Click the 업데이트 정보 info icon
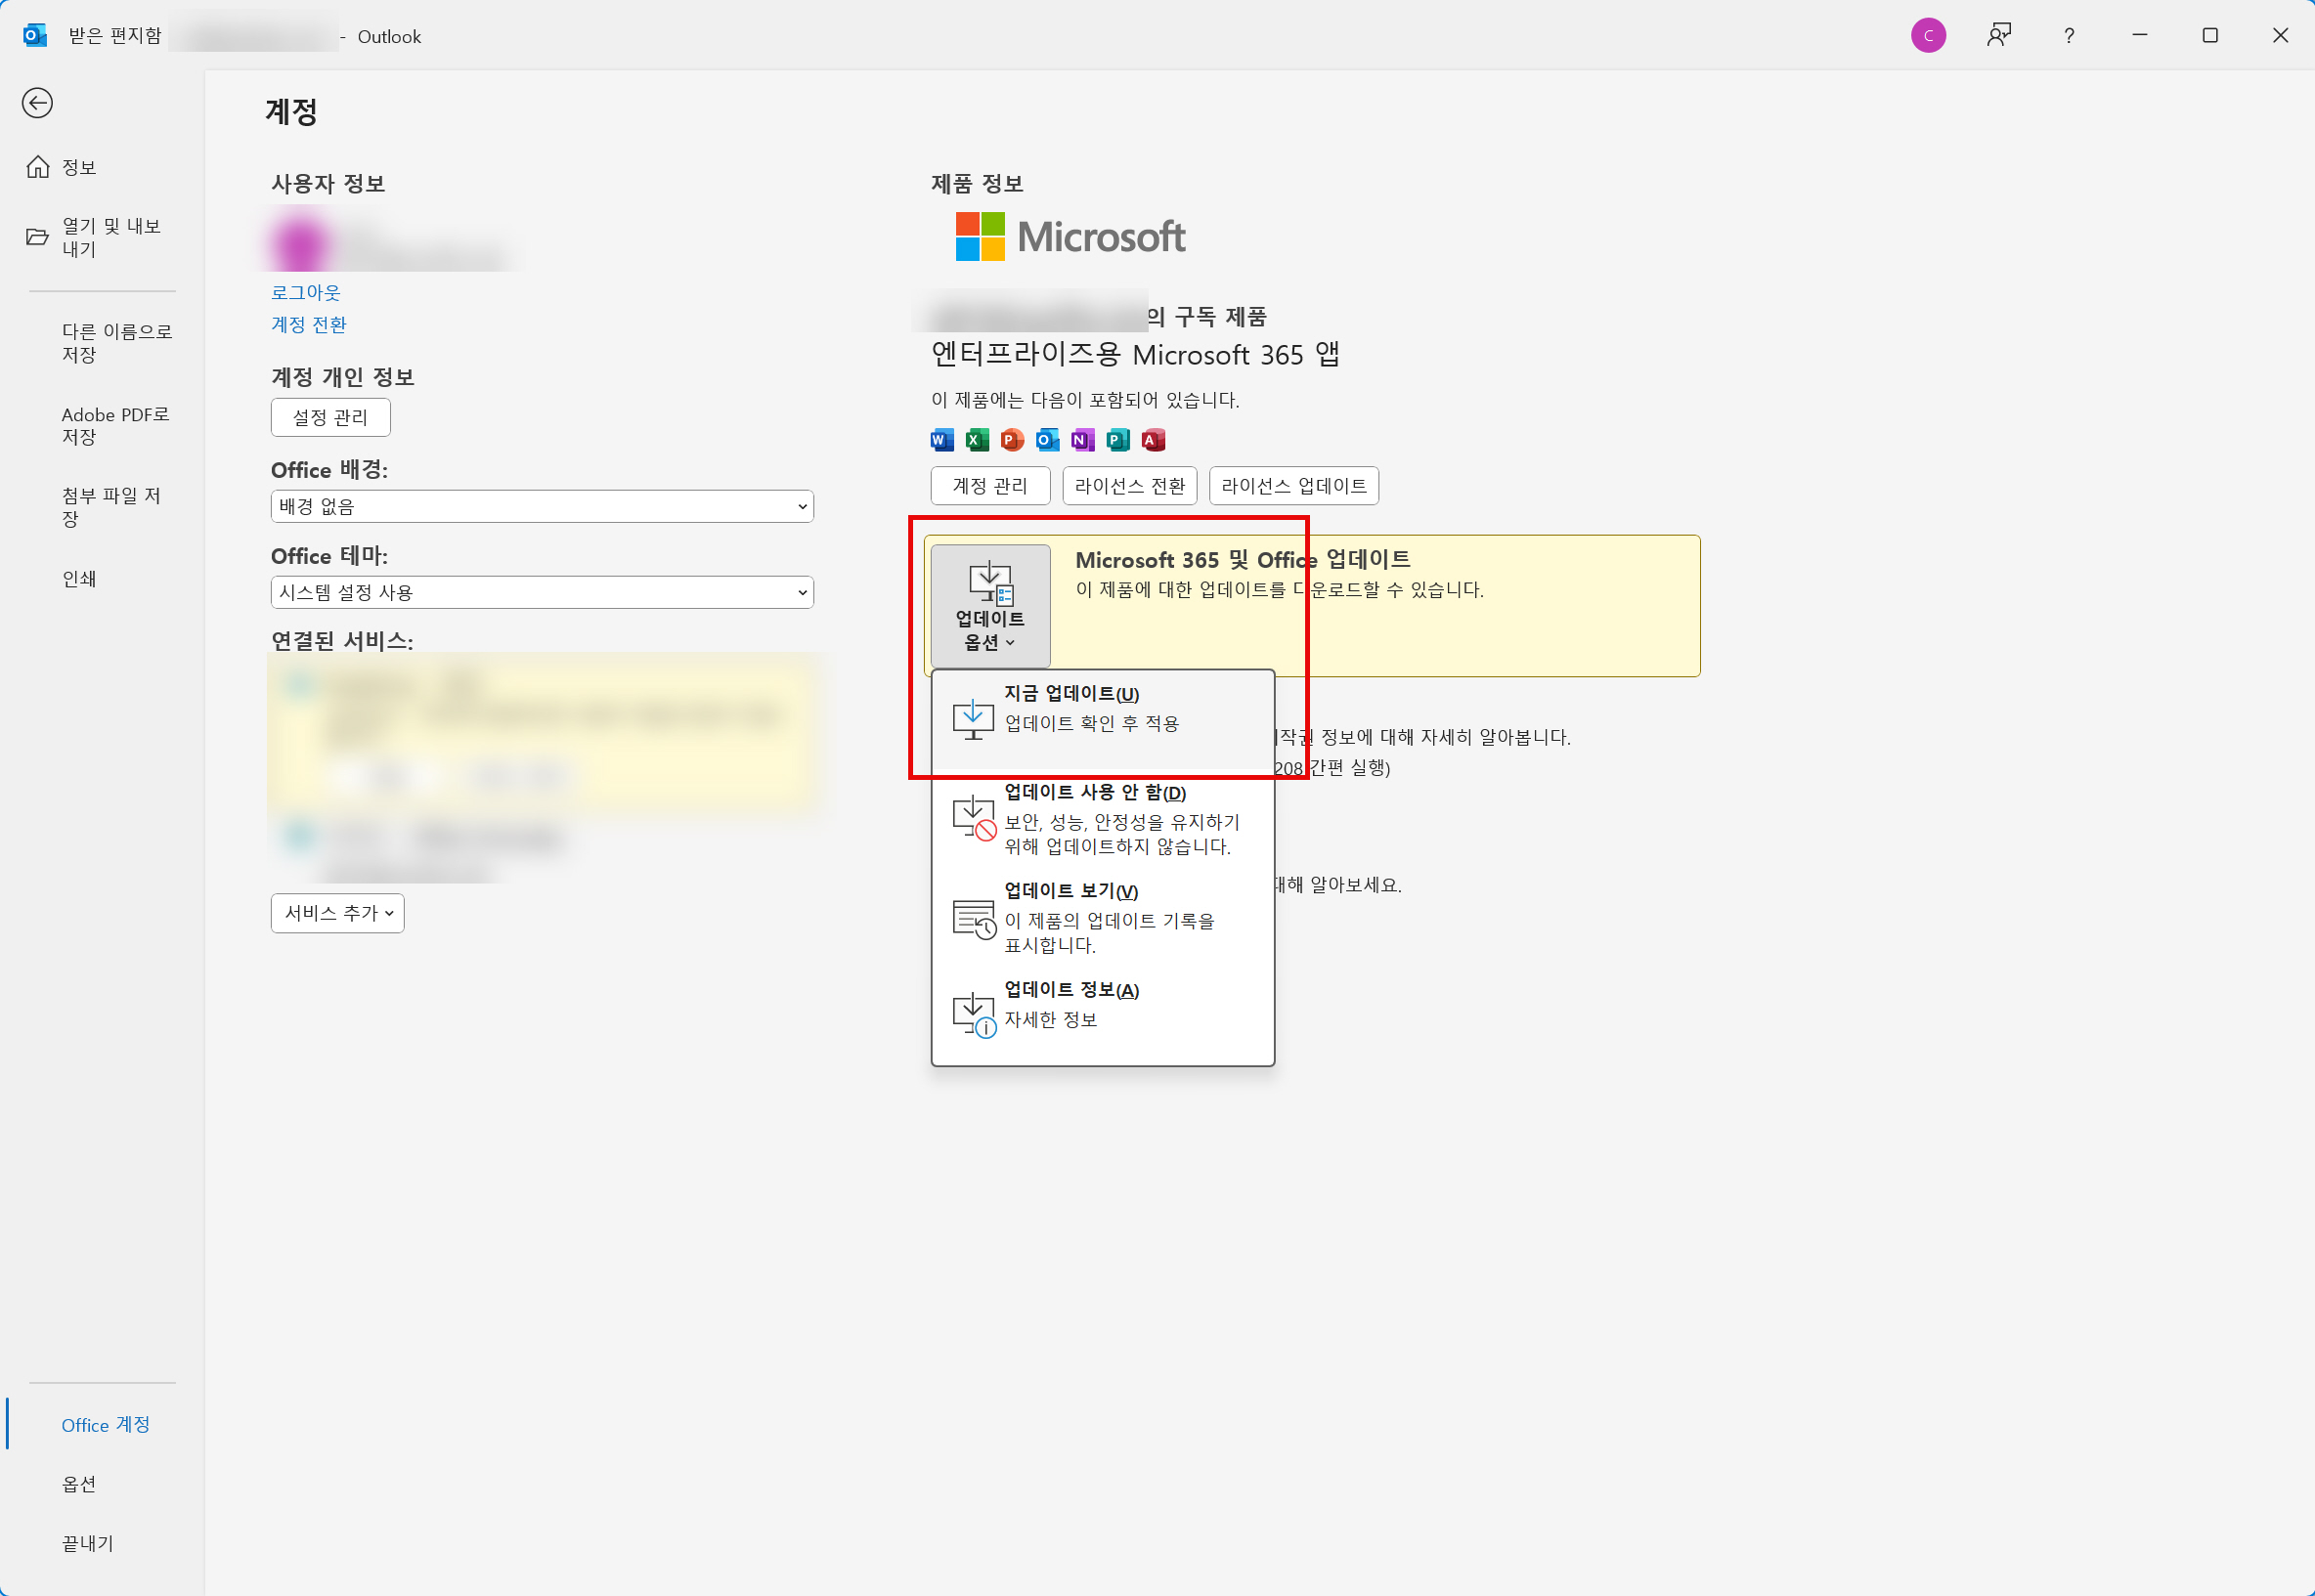This screenshot has width=2315, height=1596. coord(974,1014)
